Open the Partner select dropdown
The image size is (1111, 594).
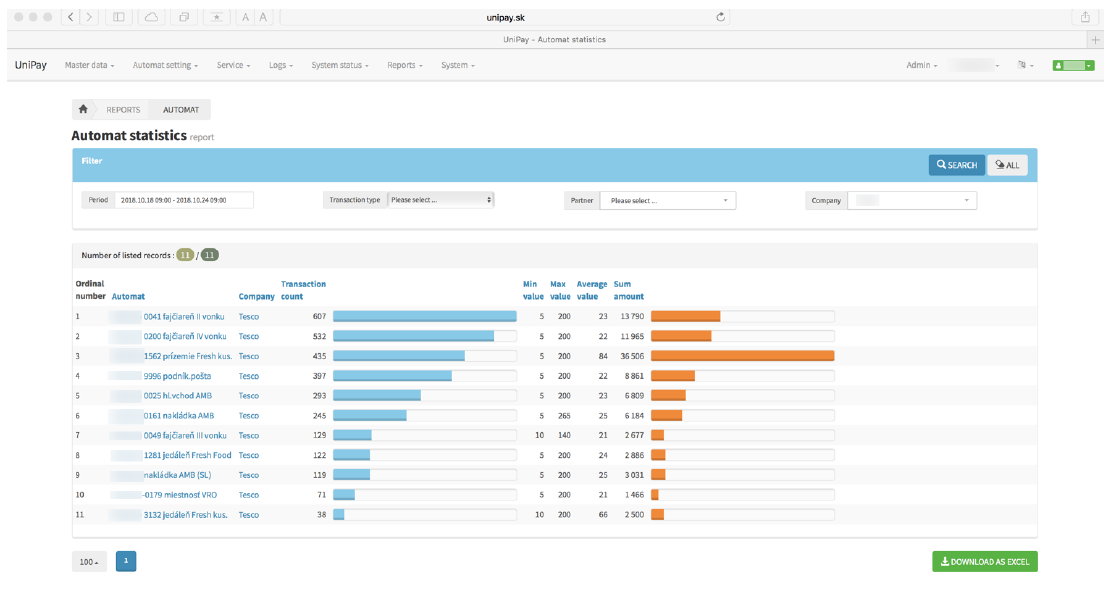coord(667,200)
